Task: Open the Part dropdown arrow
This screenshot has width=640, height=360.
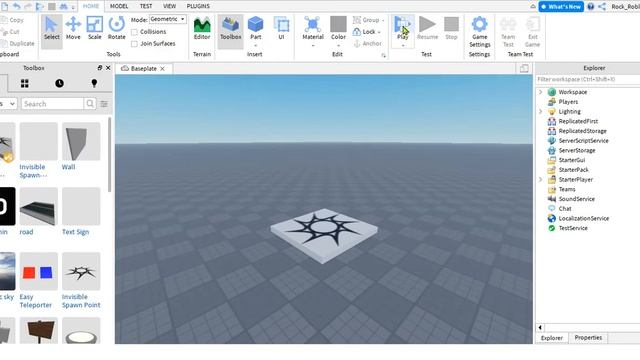Action: (256, 45)
